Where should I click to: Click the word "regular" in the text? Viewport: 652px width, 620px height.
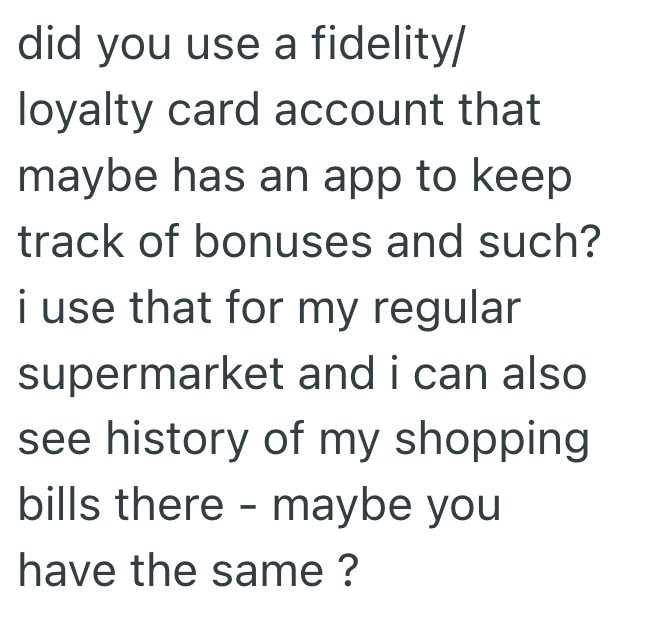point(447,310)
